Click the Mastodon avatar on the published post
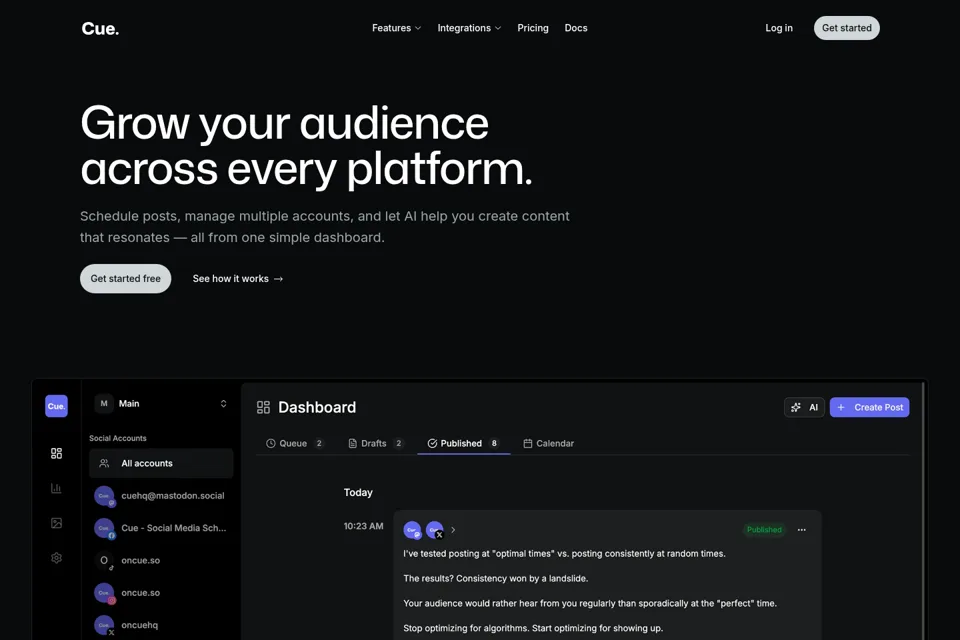This screenshot has width=960, height=640. click(413, 530)
